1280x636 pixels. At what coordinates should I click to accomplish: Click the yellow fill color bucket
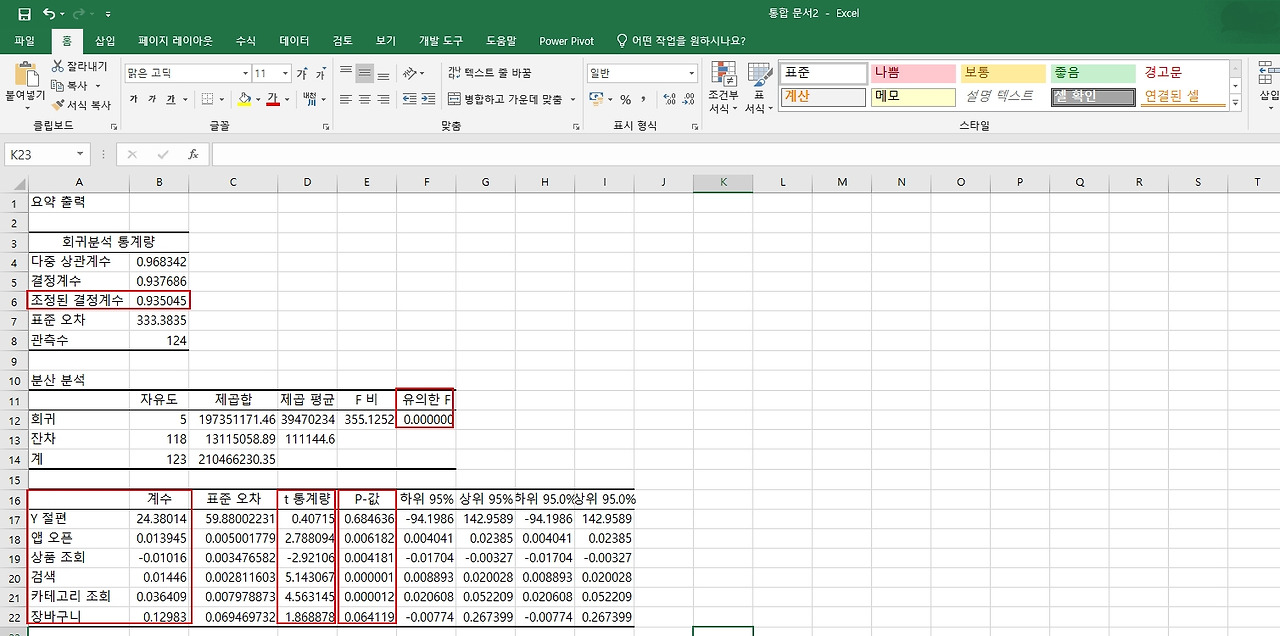(244, 99)
